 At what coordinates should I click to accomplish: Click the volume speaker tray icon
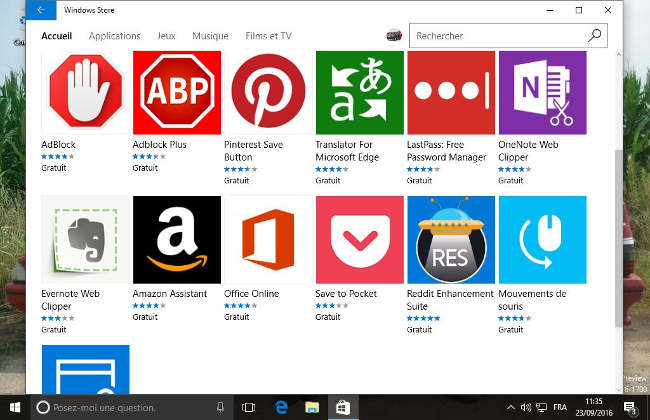tap(526, 408)
